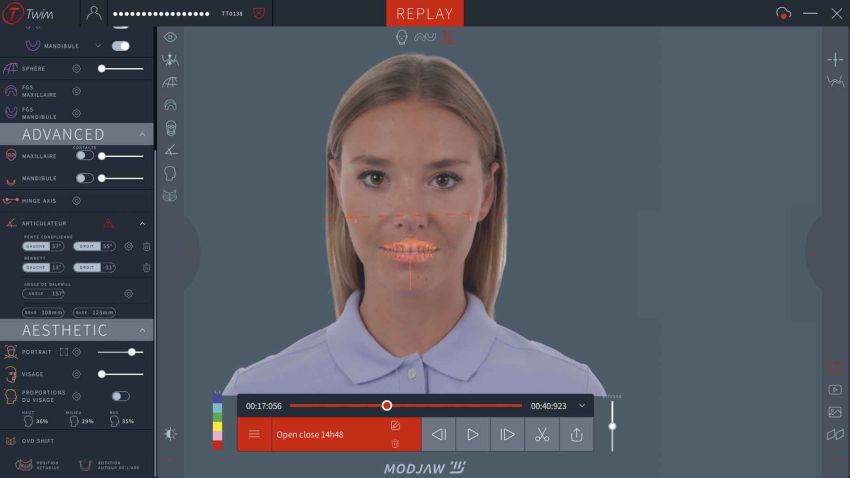This screenshot has height=478, width=850.
Task: Collapse the ADVANCED section
Action: pyautogui.click(x=142, y=134)
